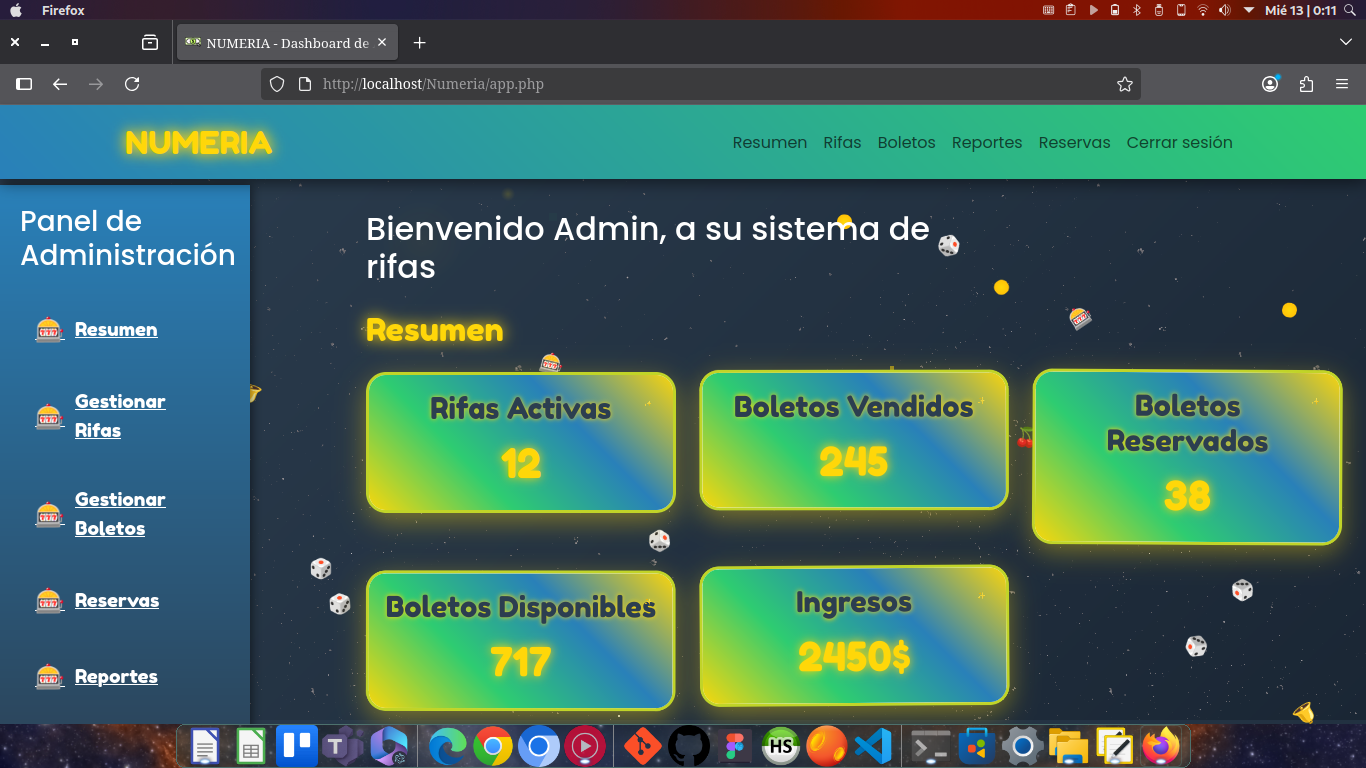Select Reservas in the admin sidebar
The image size is (1366, 768).
tap(117, 600)
